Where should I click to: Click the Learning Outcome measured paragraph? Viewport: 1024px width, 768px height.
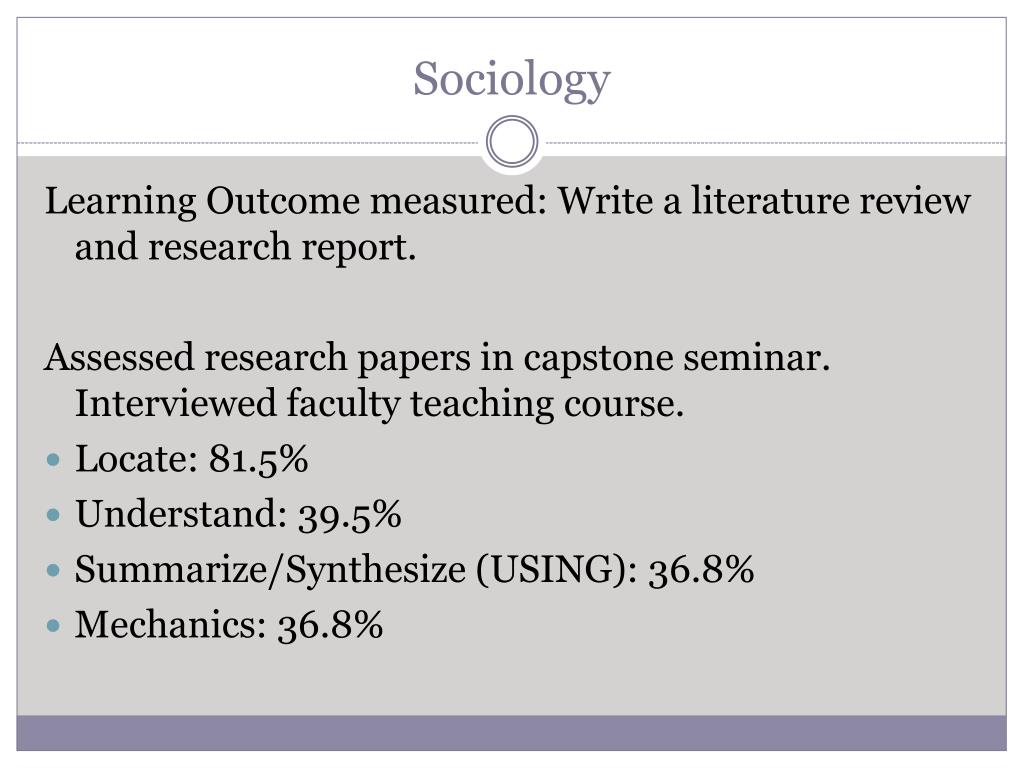pos(507,223)
